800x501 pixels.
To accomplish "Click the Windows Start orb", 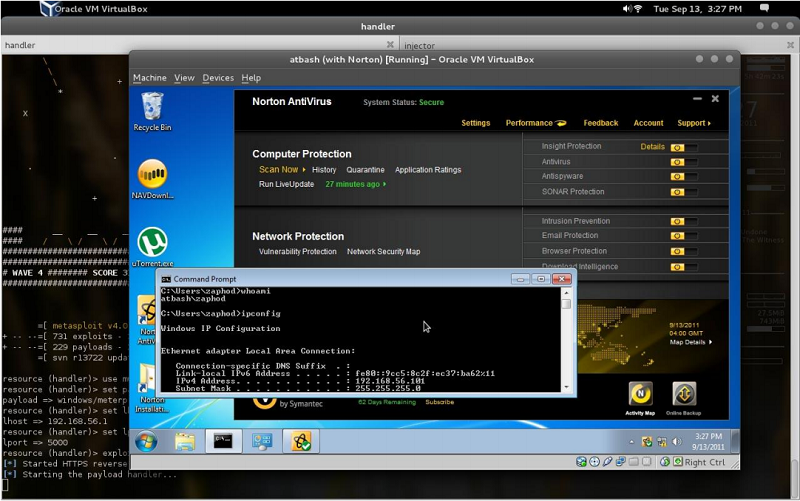I will point(146,441).
